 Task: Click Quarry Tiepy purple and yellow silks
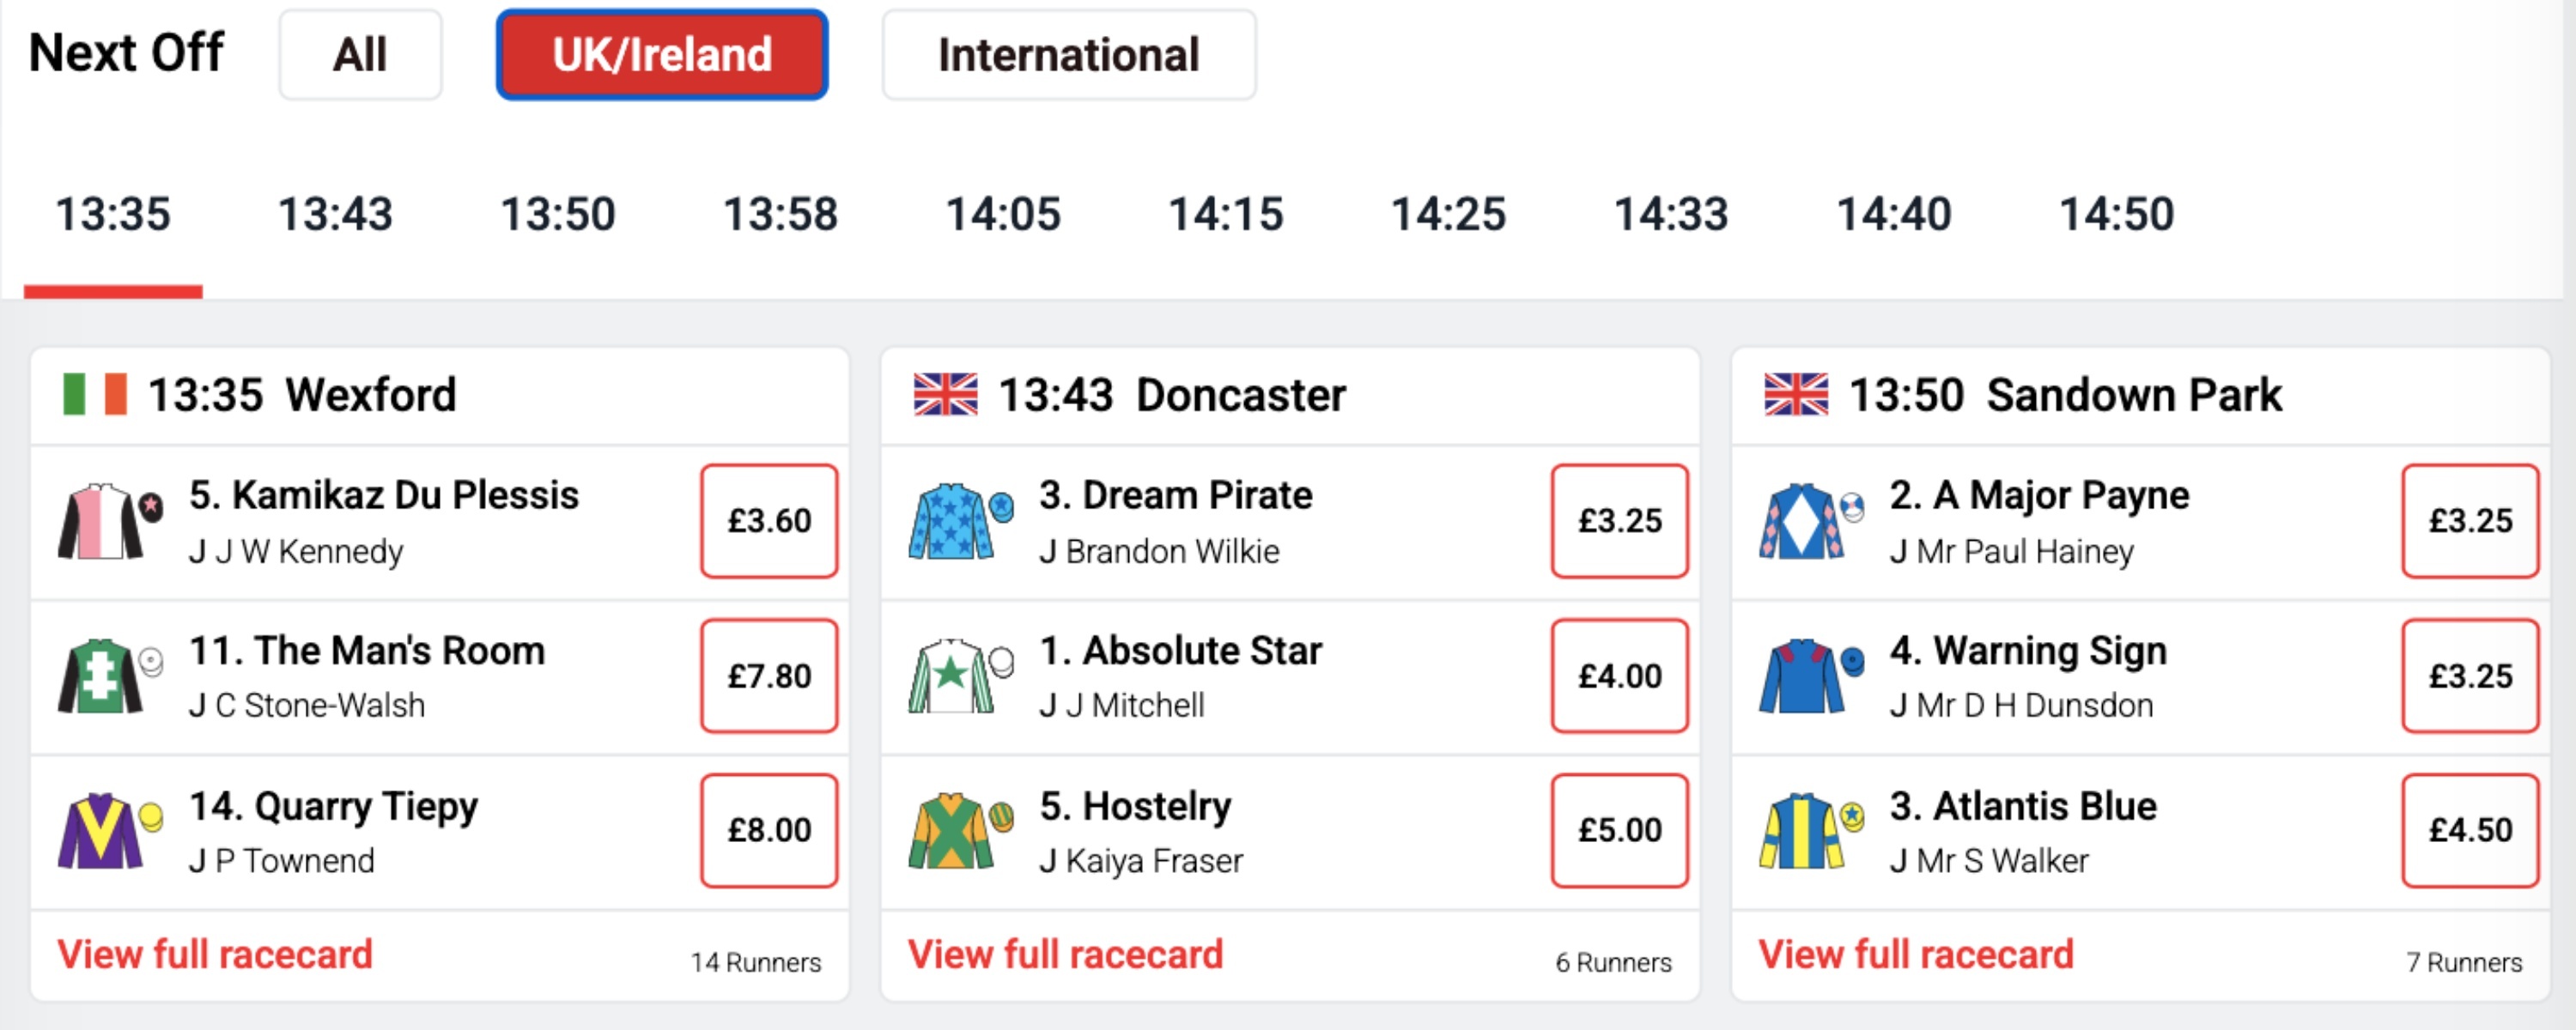click(x=109, y=831)
